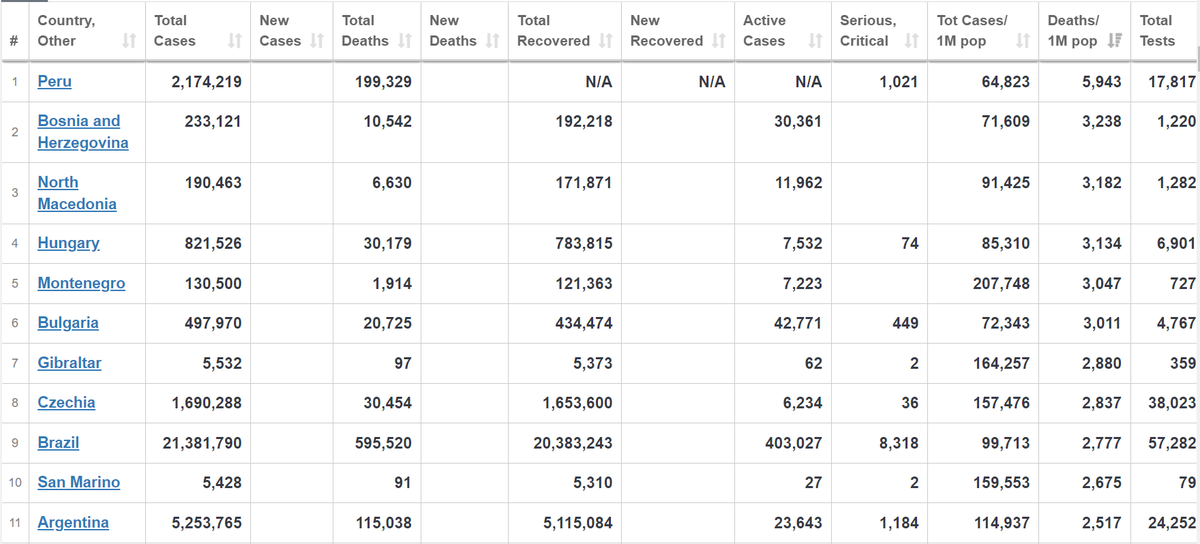Select Gibraltar total deaths 97
Image resolution: width=1200 pixels, height=544 pixels.
pos(402,363)
